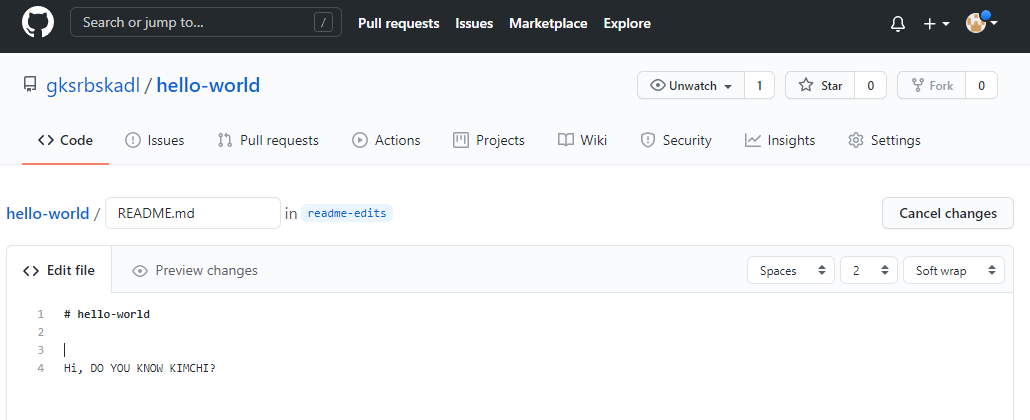Switch to the repository Pull requests tab

coord(268,140)
